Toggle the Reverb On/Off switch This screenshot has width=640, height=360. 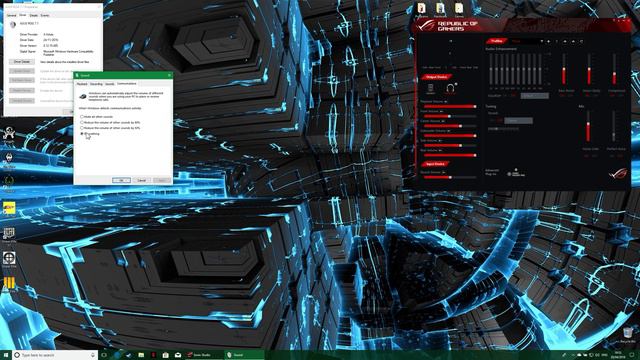(x=496, y=121)
